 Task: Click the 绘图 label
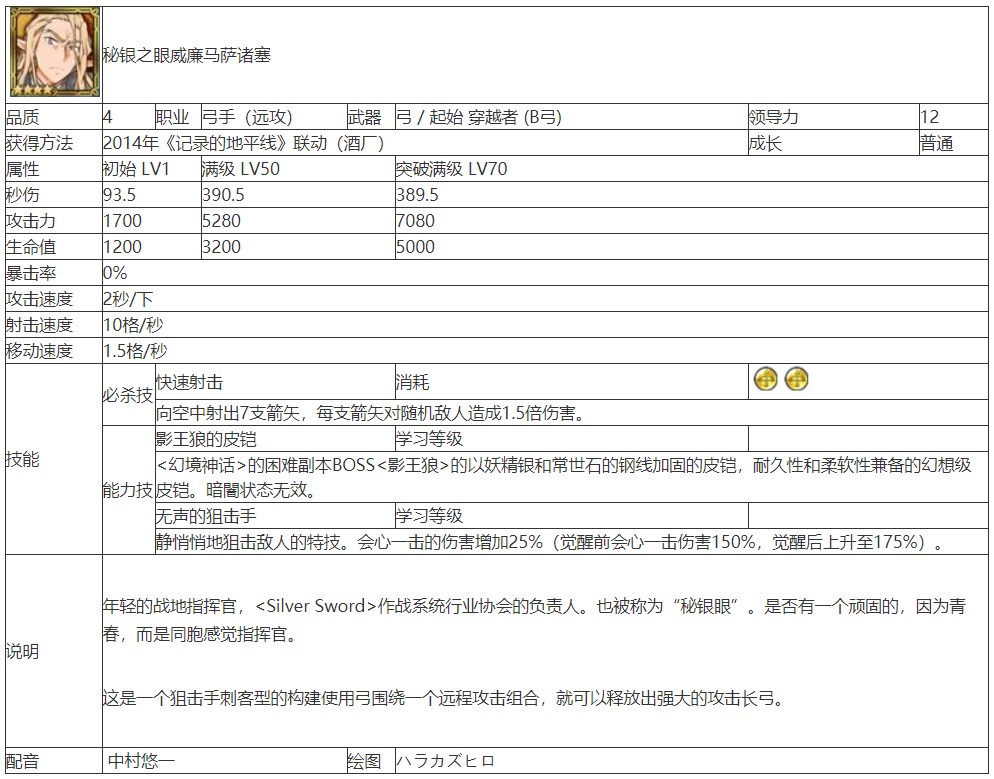[x=365, y=761]
